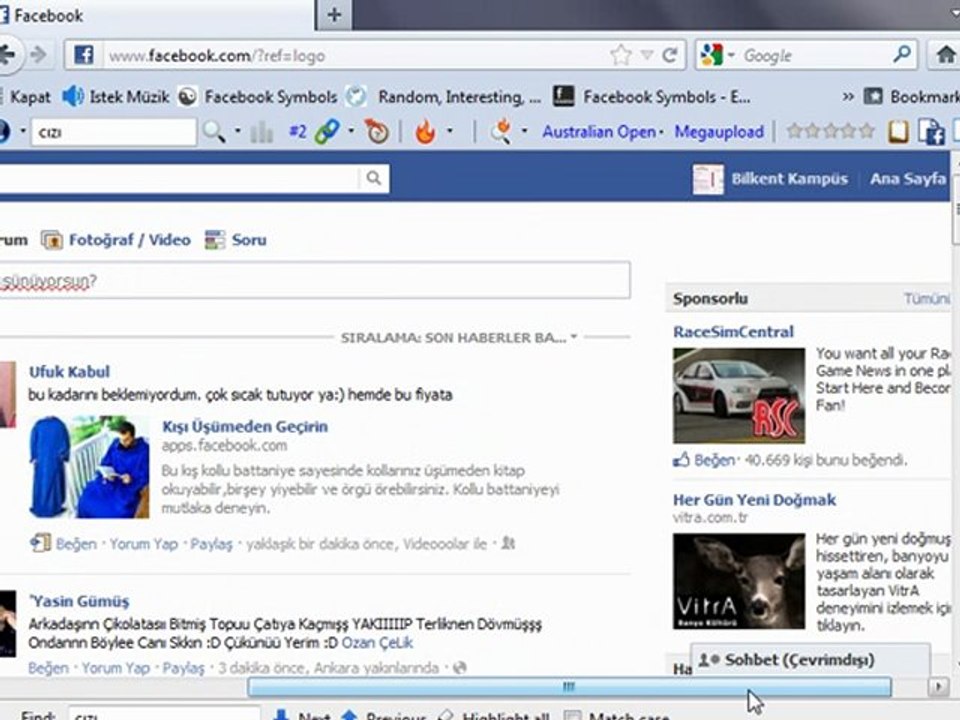Open a new browser tab with plus button

pos(334,15)
